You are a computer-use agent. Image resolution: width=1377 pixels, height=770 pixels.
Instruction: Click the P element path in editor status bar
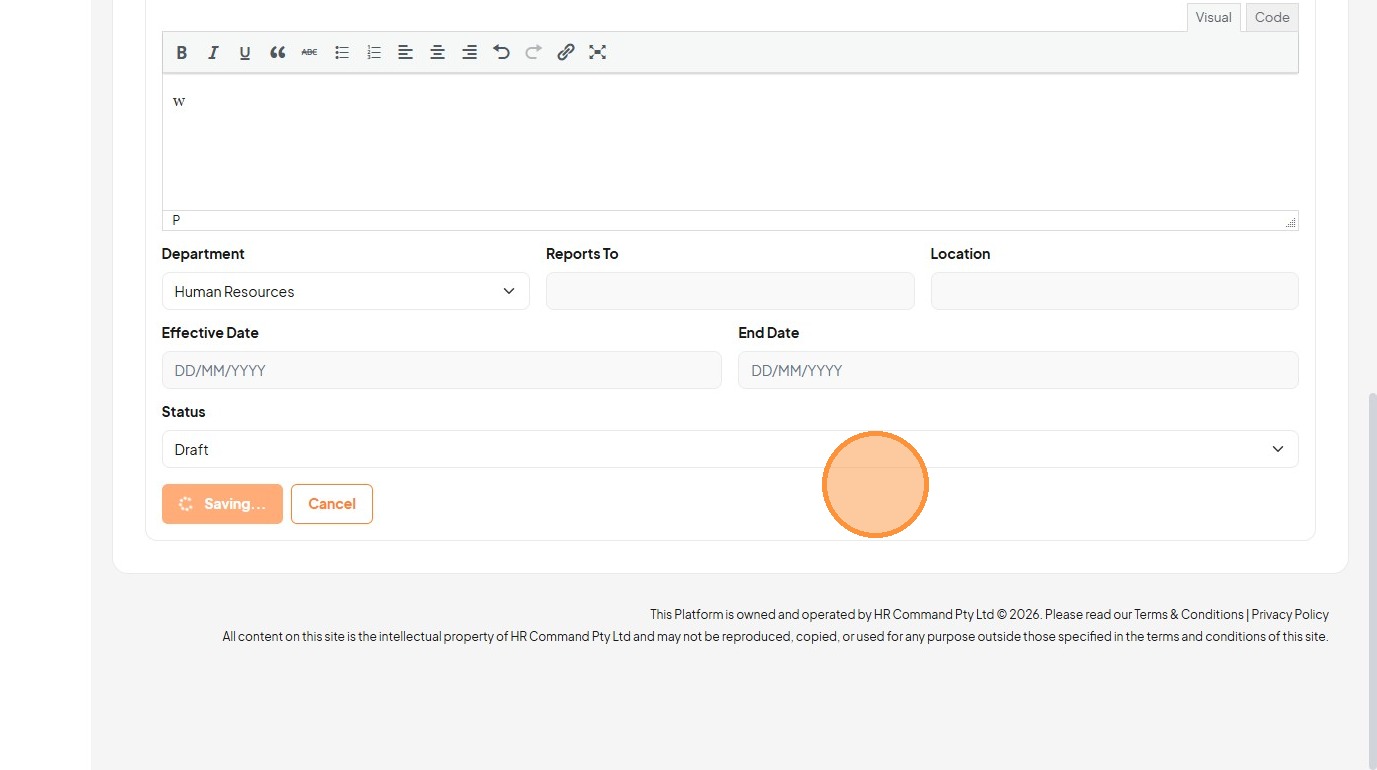tap(176, 220)
